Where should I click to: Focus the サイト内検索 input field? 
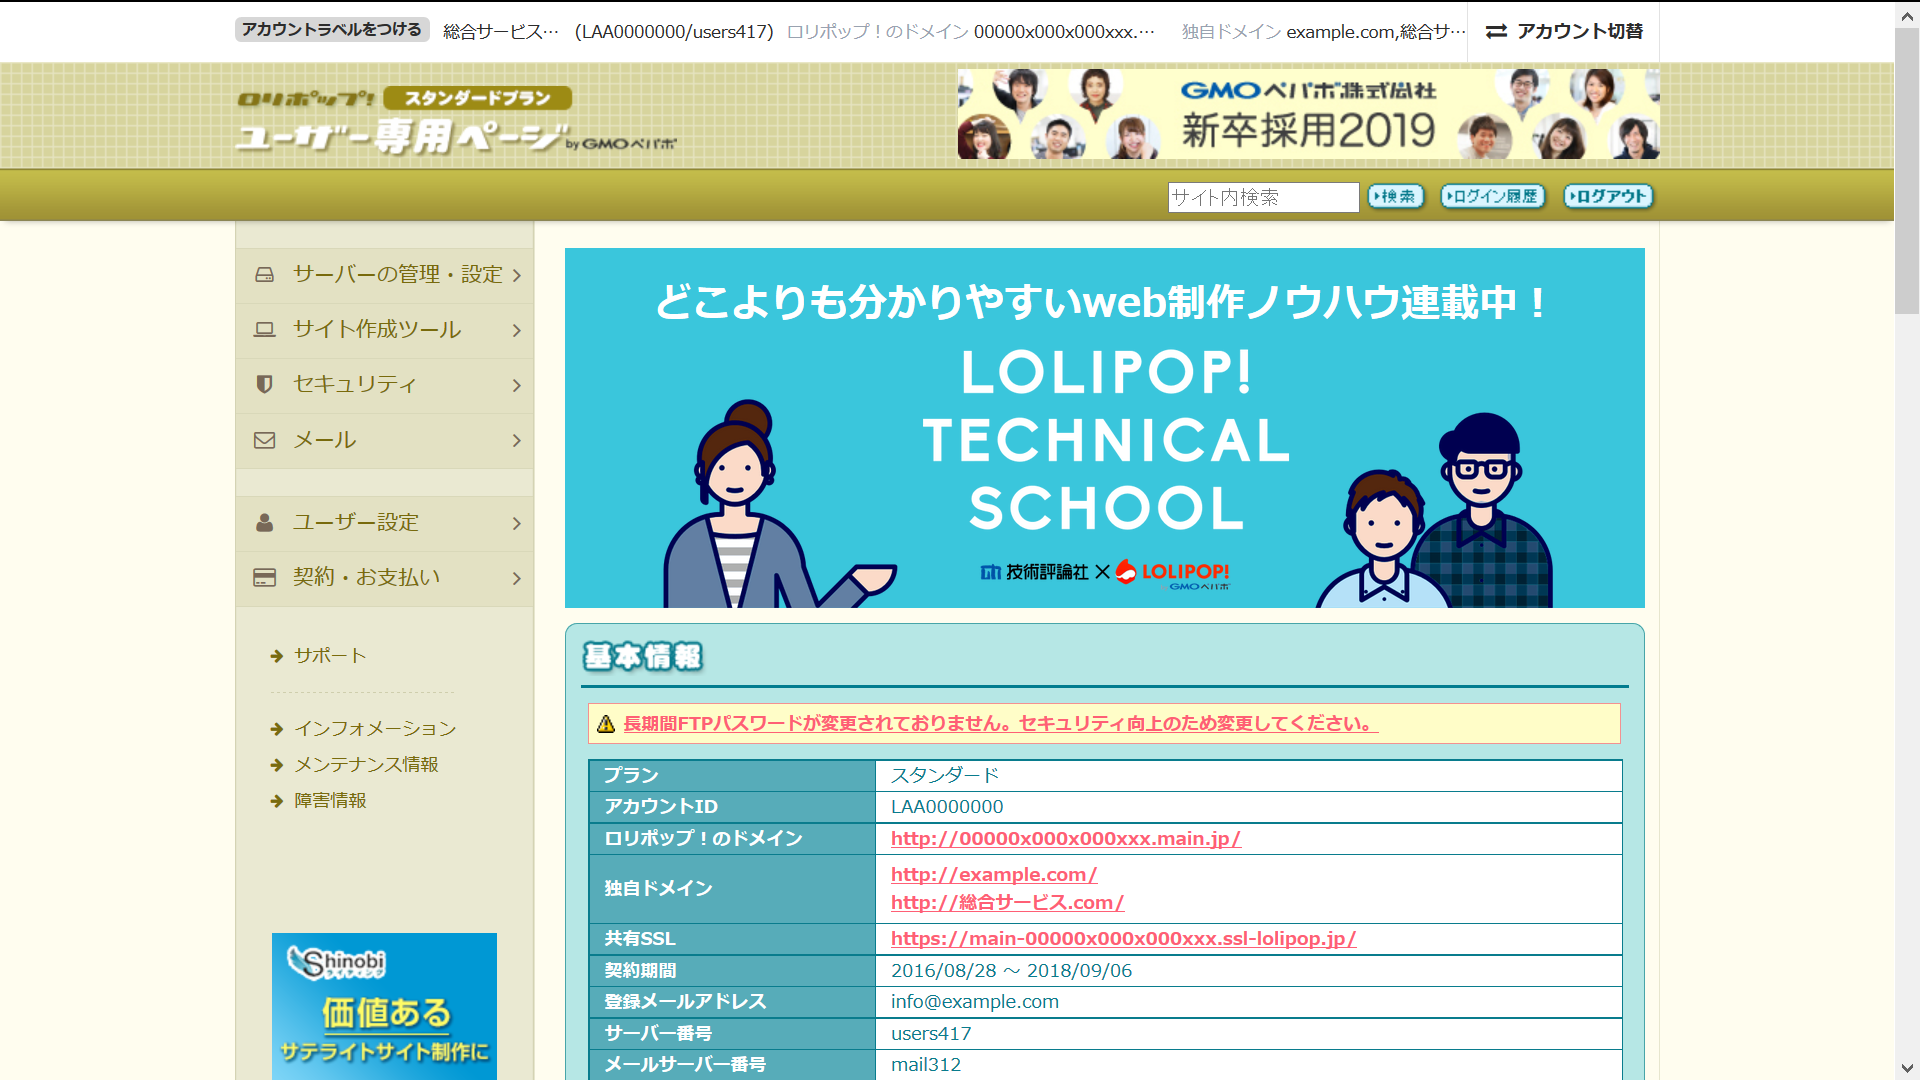(x=1262, y=197)
